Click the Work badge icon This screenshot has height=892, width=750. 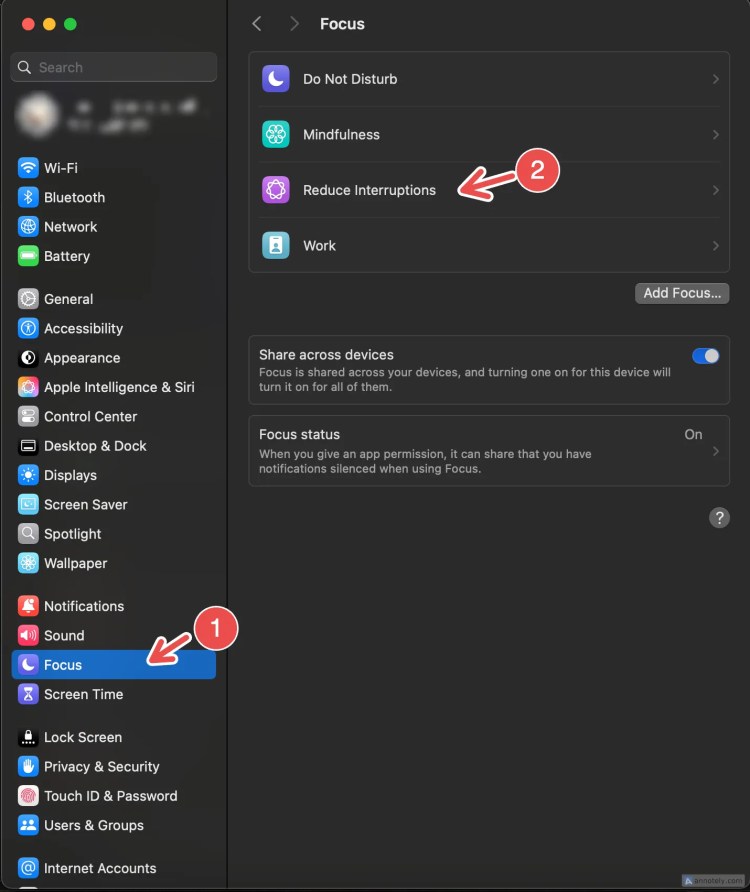coord(276,245)
